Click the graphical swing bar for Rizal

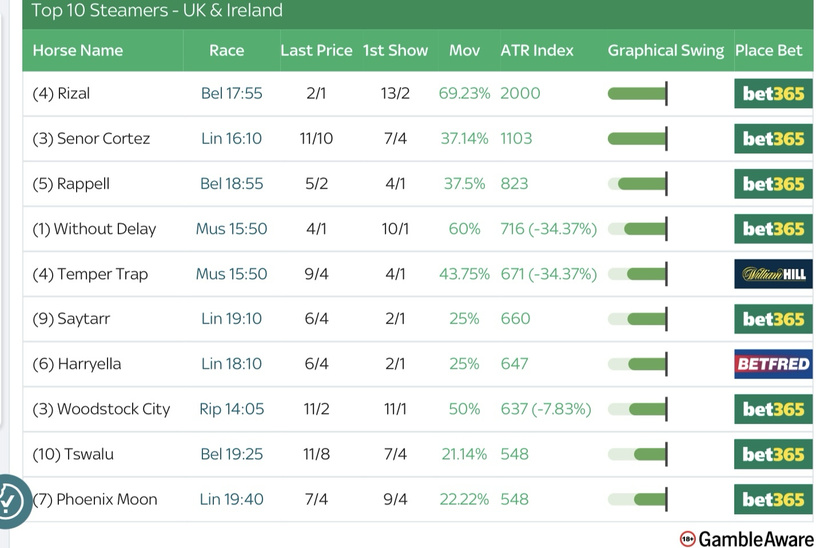pos(637,94)
